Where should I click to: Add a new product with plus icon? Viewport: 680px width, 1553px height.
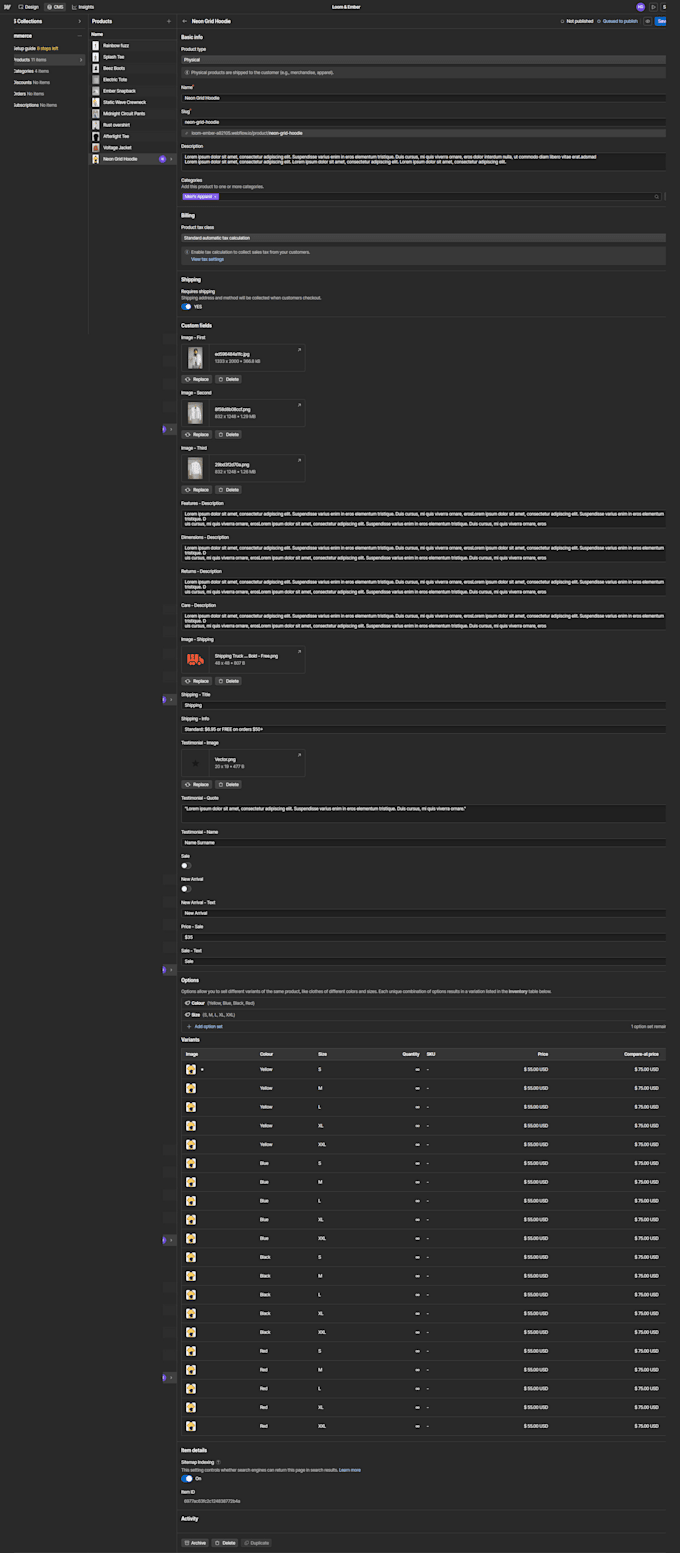pos(169,21)
